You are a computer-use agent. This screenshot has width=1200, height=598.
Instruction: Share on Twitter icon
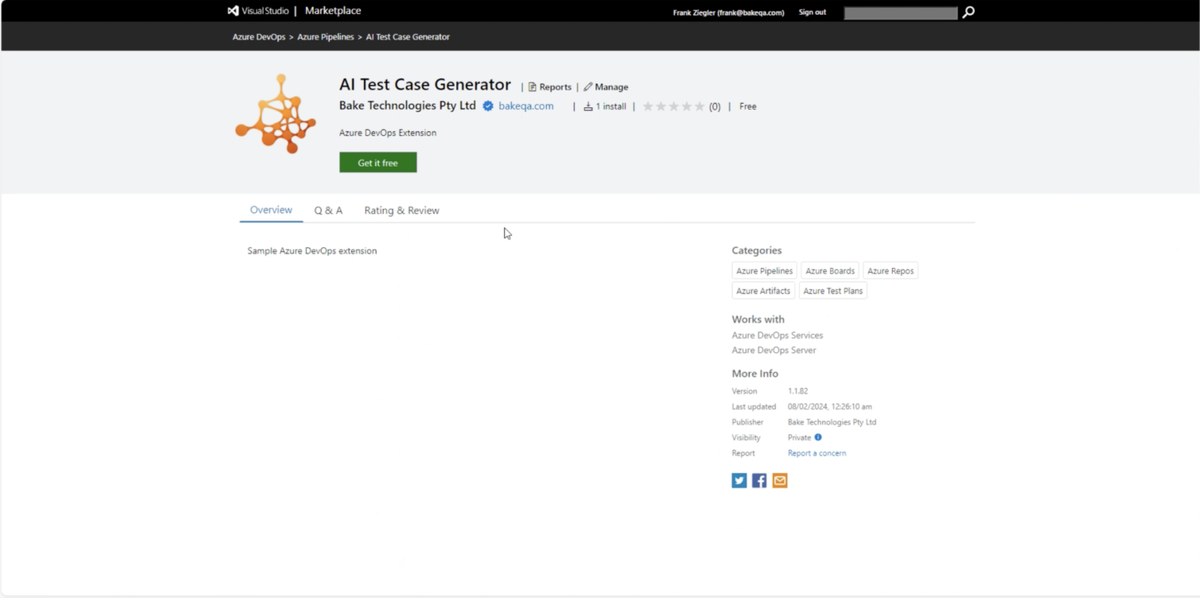pos(739,481)
